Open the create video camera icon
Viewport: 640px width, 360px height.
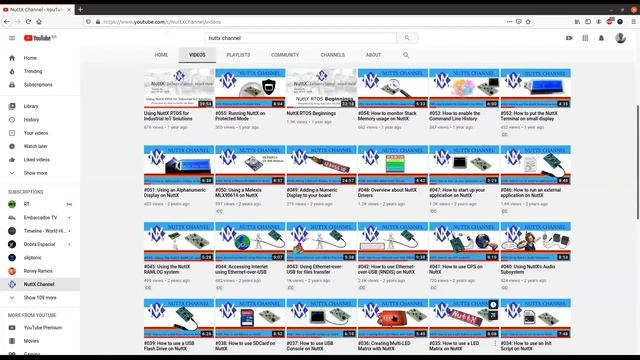tap(569, 38)
